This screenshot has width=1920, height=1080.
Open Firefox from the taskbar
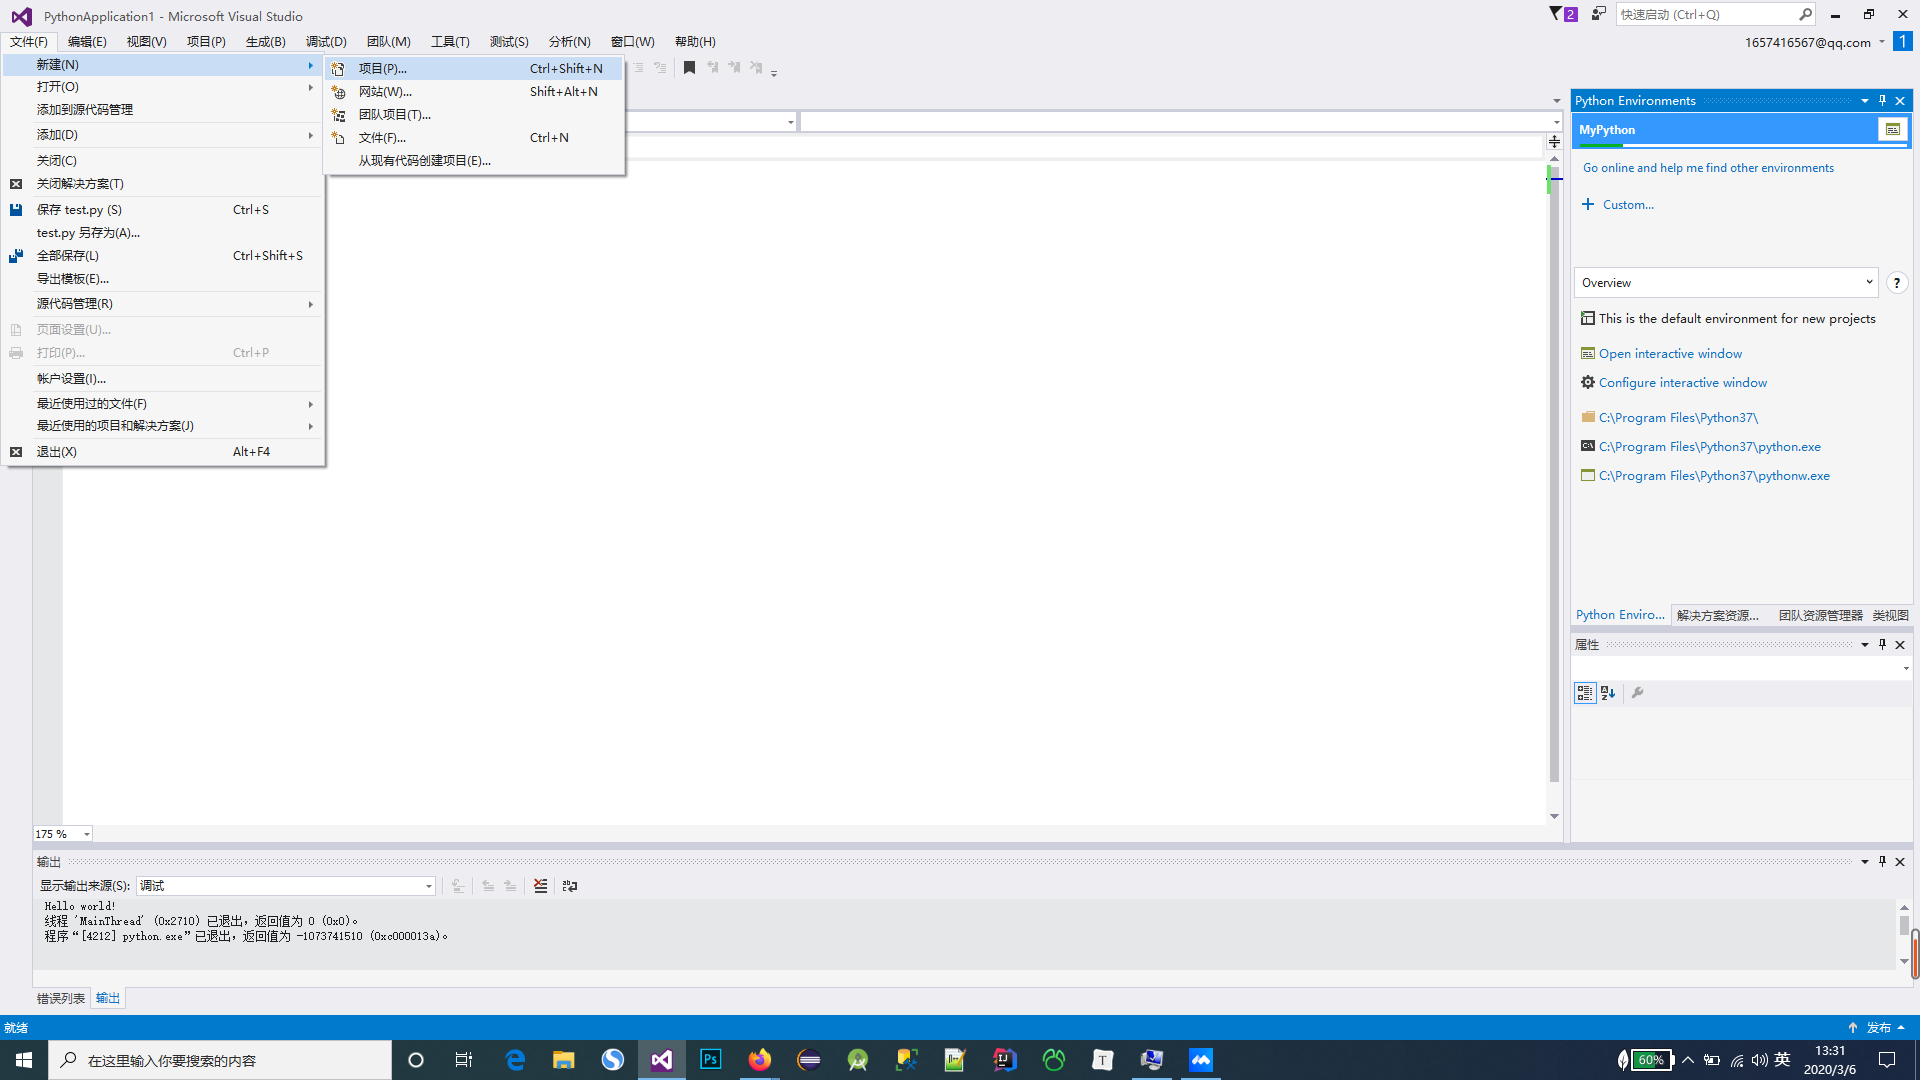click(759, 1059)
